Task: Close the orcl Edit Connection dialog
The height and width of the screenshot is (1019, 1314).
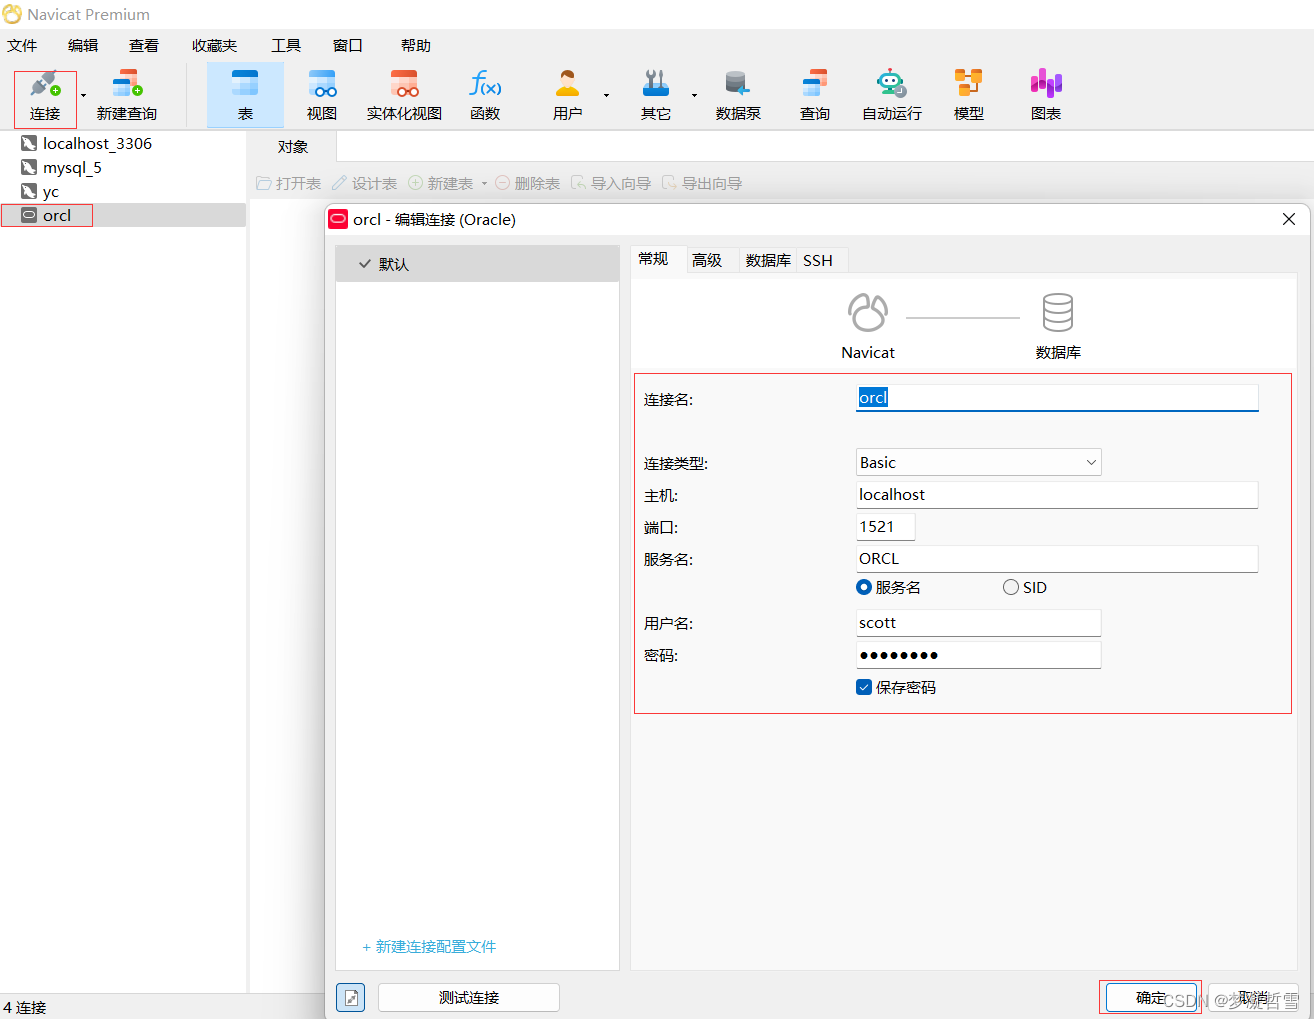Action: [x=1289, y=219]
